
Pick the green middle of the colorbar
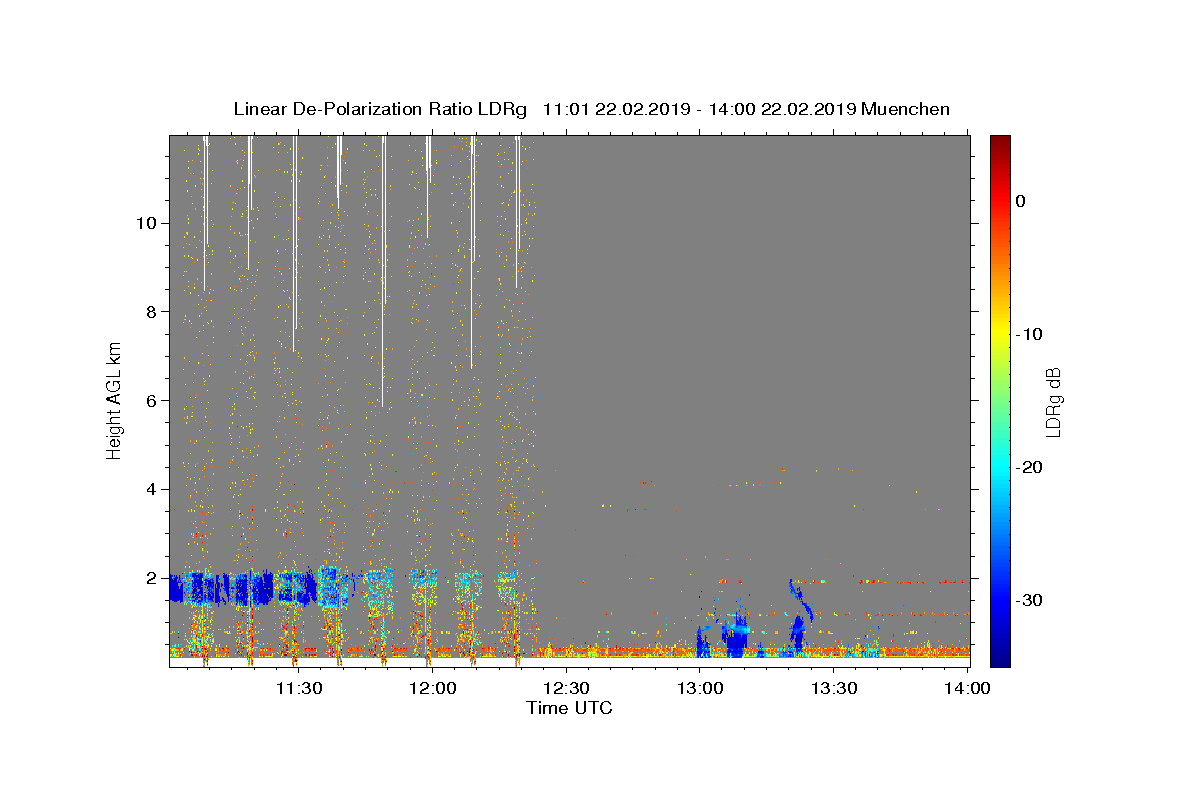[1000, 400]
